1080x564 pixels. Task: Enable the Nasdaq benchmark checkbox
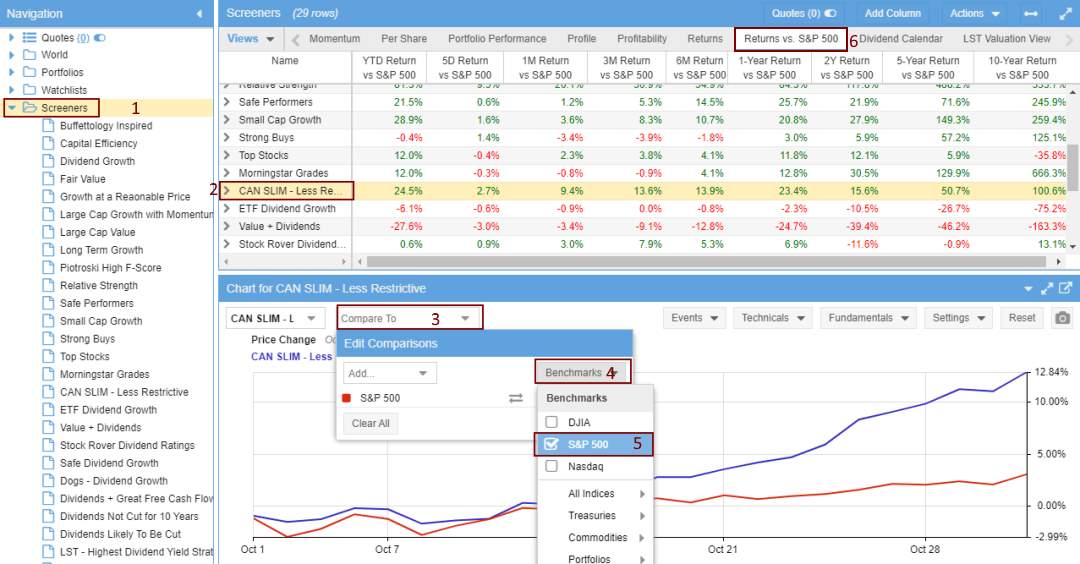coord(551,466)
